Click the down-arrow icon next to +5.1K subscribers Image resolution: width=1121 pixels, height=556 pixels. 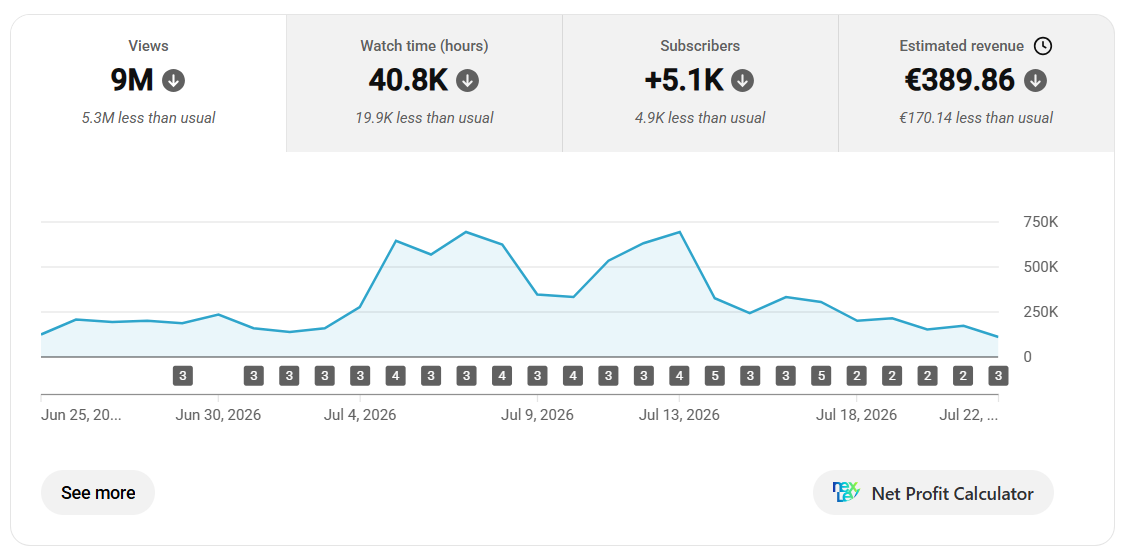click(743, 81)
